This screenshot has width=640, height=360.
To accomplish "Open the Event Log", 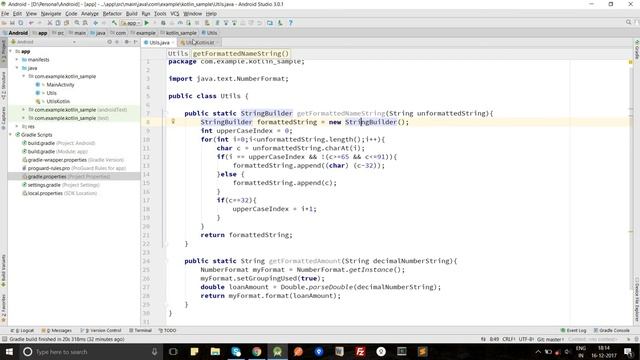I will coord(574,330).
